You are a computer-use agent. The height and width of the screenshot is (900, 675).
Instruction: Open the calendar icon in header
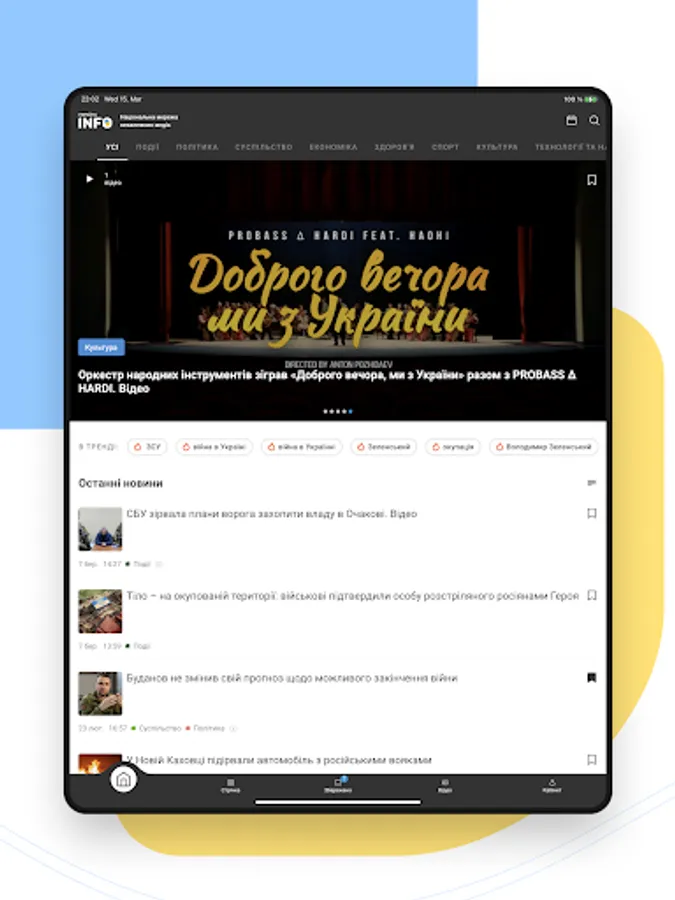point(571,120)
